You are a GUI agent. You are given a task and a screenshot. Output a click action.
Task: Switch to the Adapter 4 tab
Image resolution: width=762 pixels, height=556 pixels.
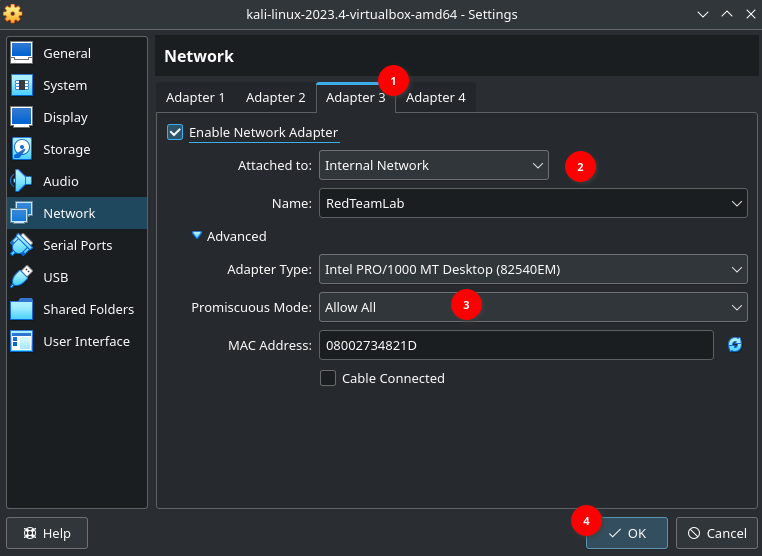coord(435,98)
